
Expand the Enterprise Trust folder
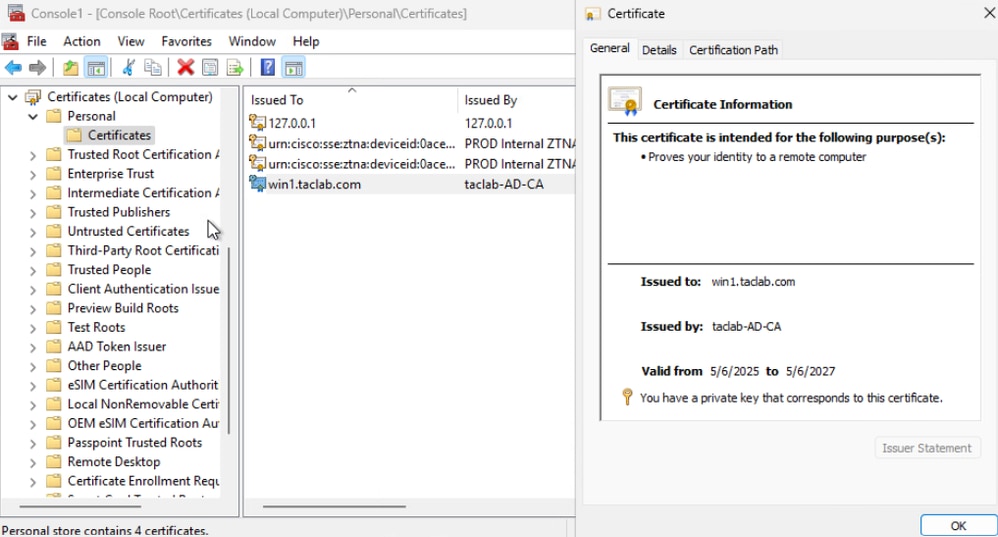pyautogui.click(x=33, y=174)
